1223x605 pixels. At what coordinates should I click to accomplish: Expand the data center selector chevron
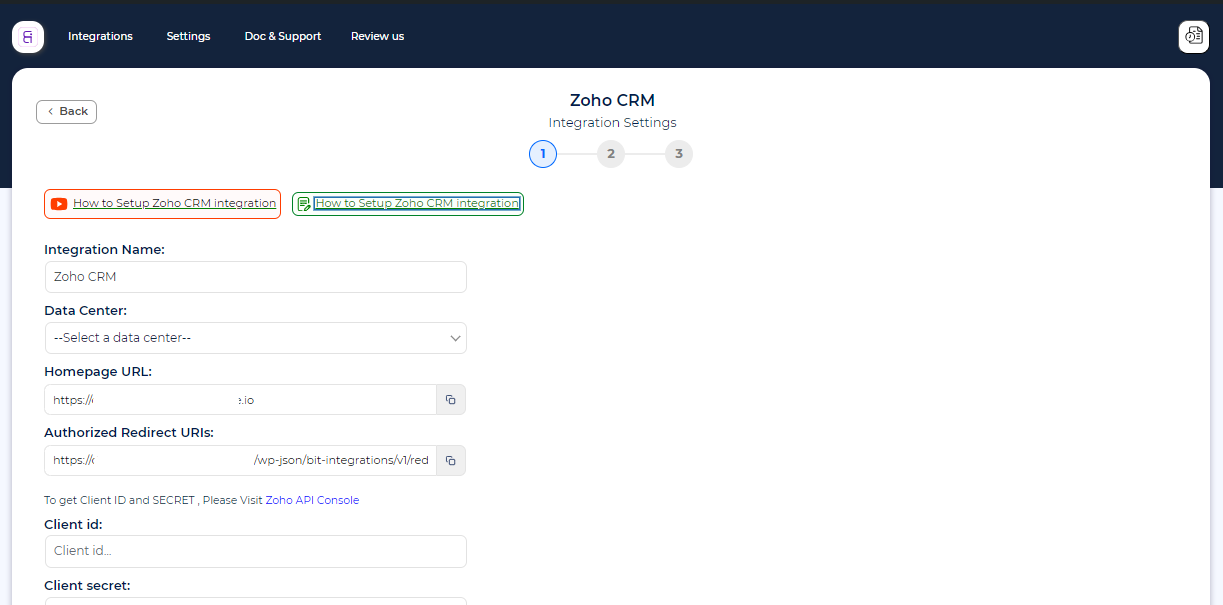[455, 338]
